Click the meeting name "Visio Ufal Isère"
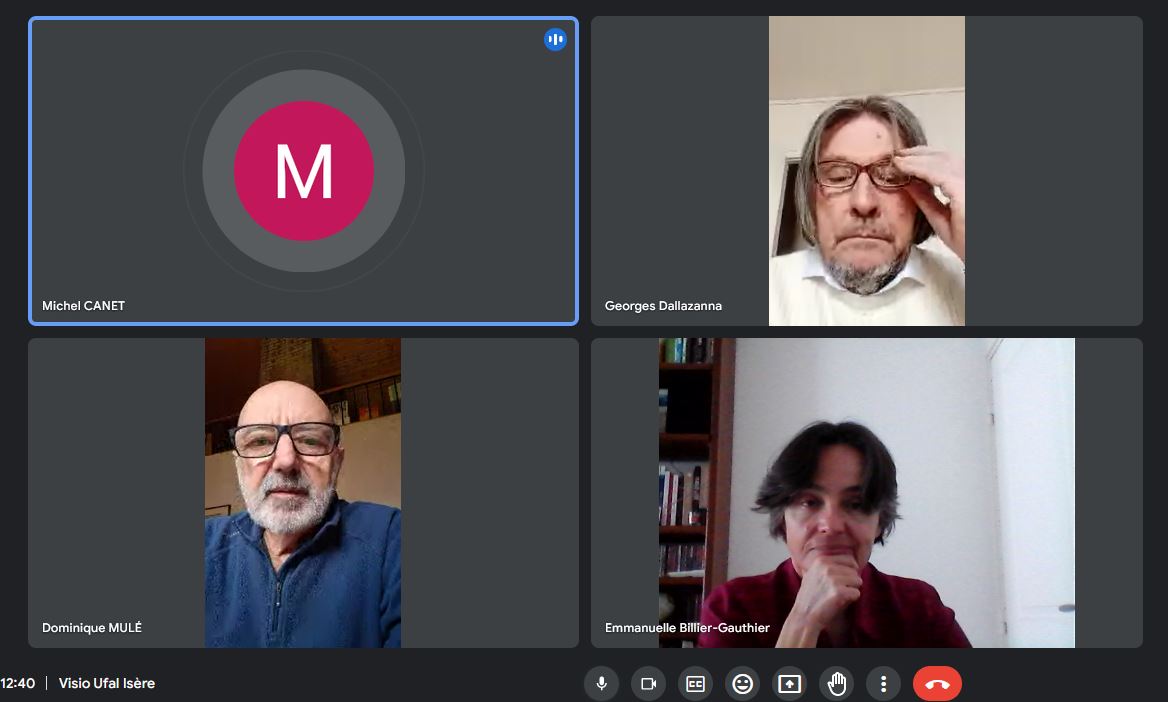This screenshot has width=1168, height=702. coord(107,684)
